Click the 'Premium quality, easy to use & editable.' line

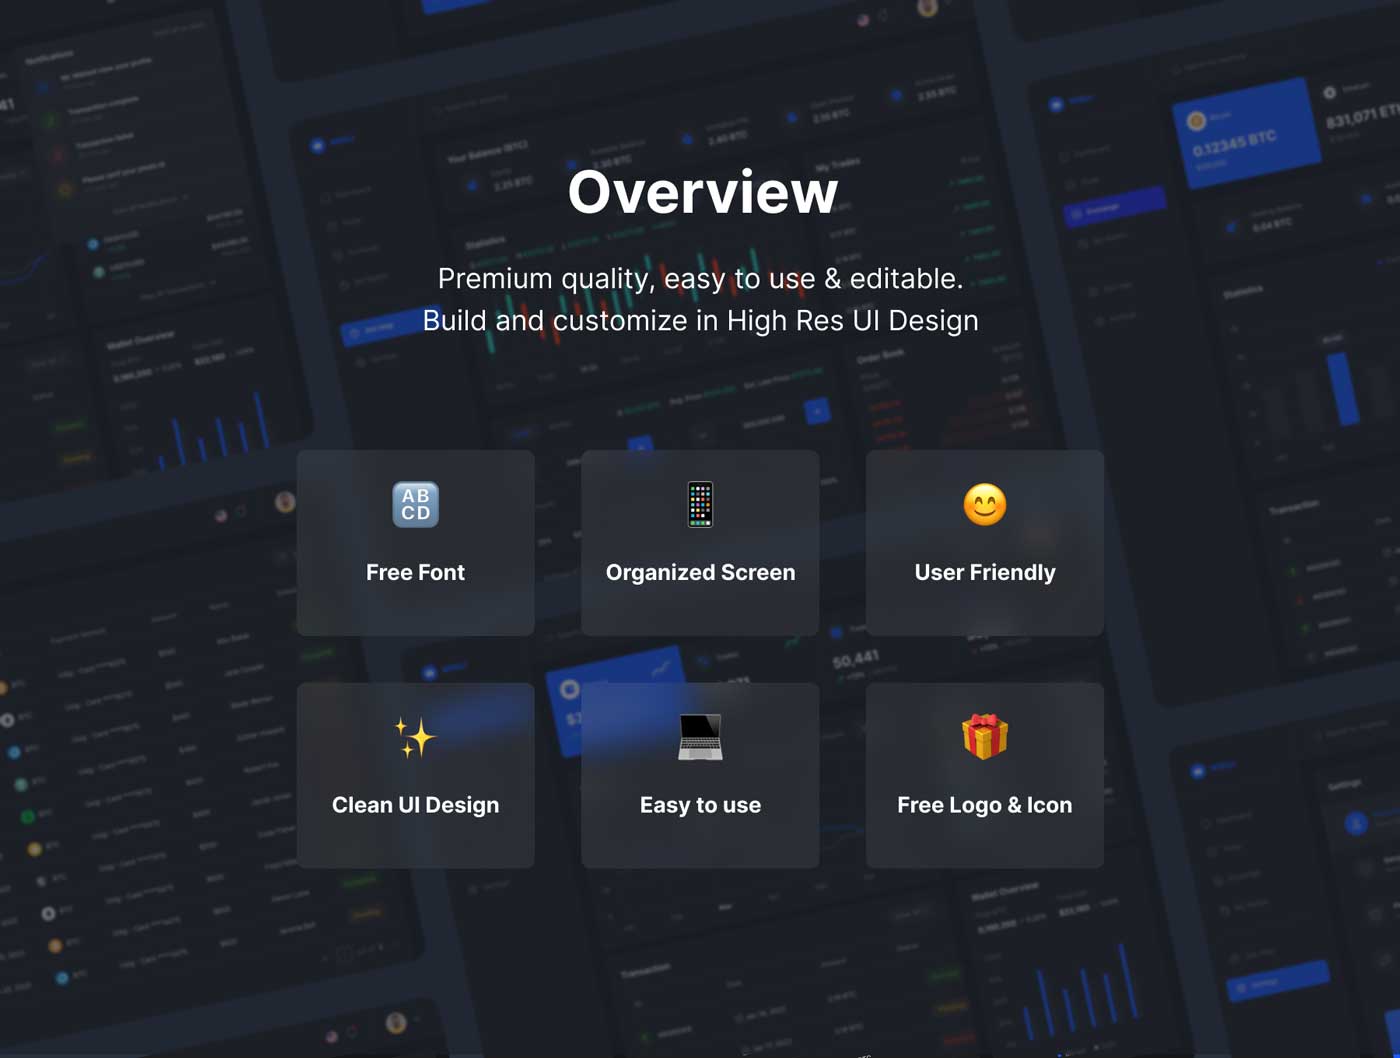pyautogui.click(x=700, y=279)
